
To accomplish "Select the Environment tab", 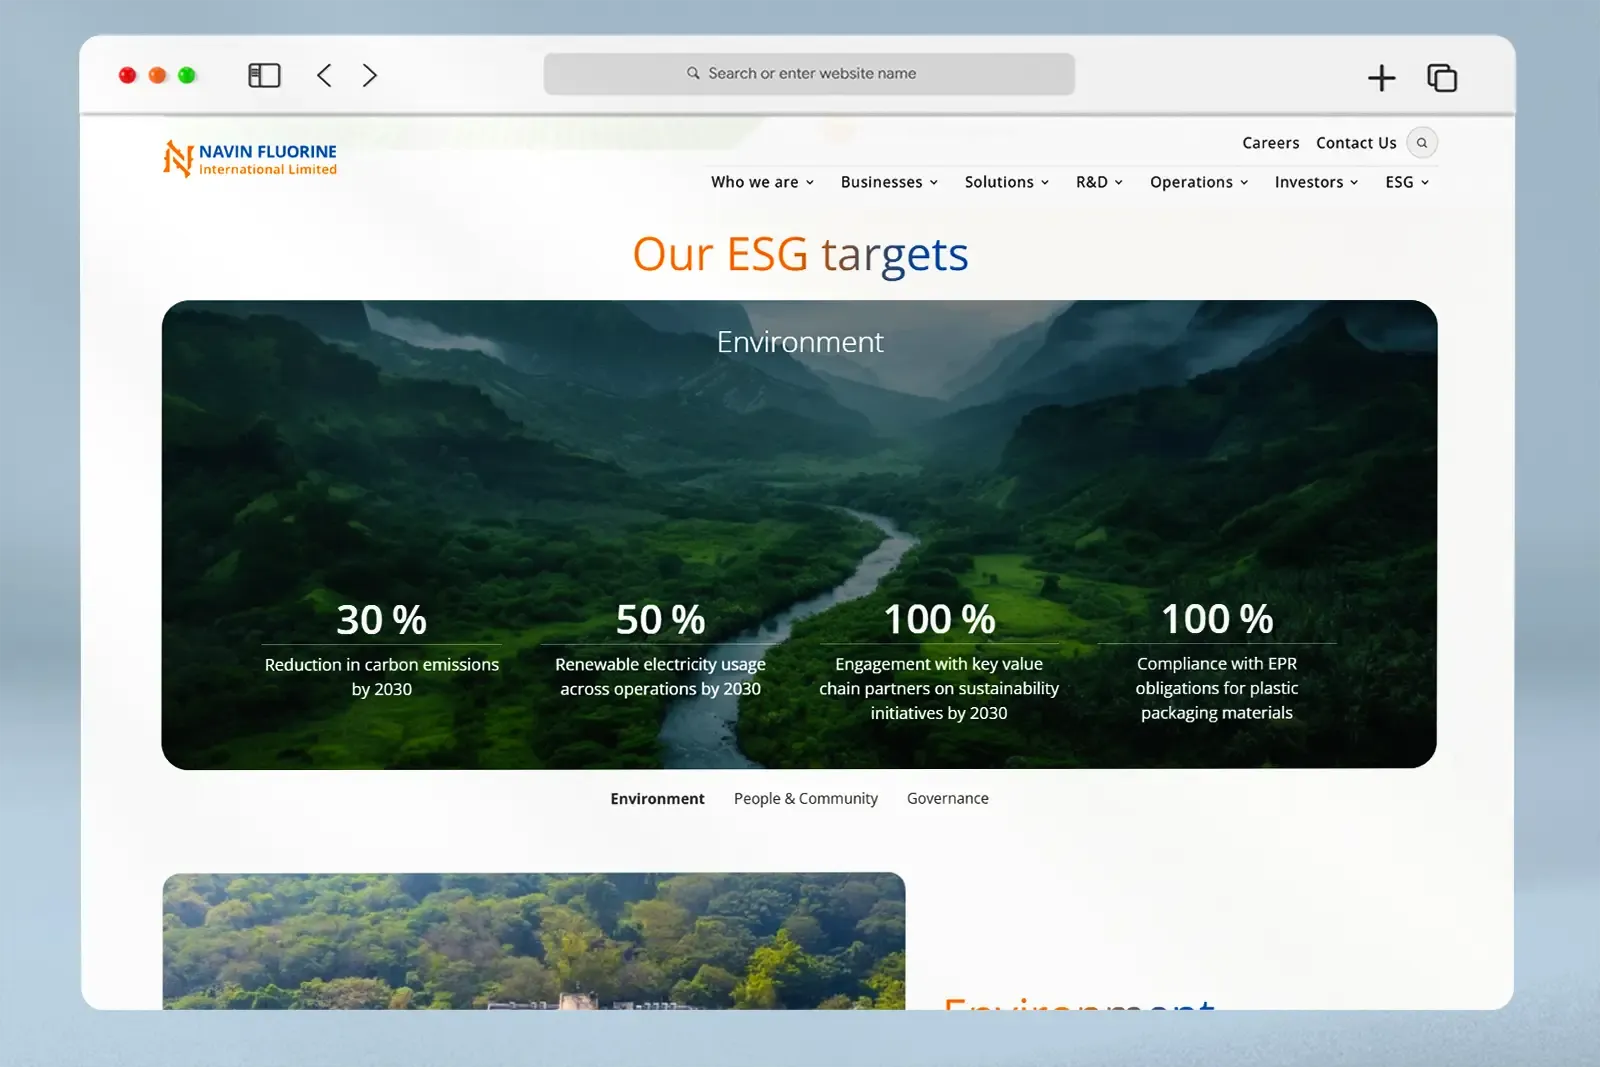I will (x=657, y=799).
